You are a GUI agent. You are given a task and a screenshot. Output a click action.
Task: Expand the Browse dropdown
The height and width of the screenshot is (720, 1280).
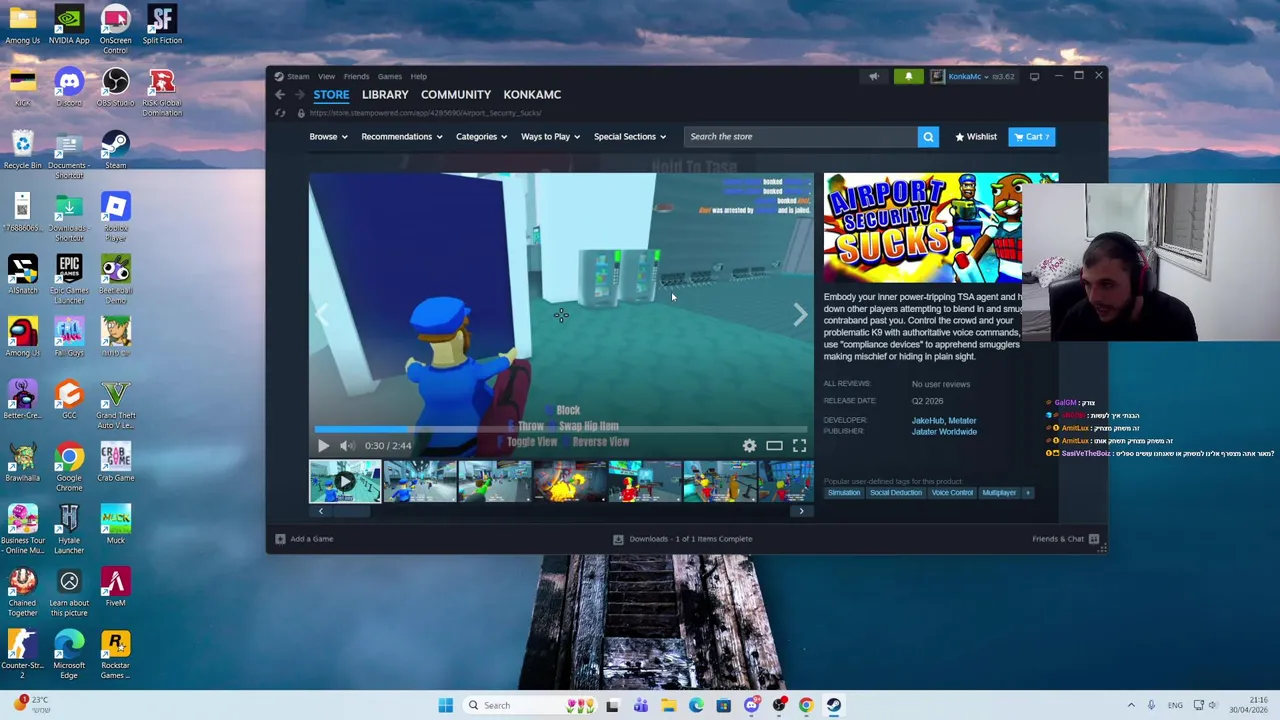(328, 137)
